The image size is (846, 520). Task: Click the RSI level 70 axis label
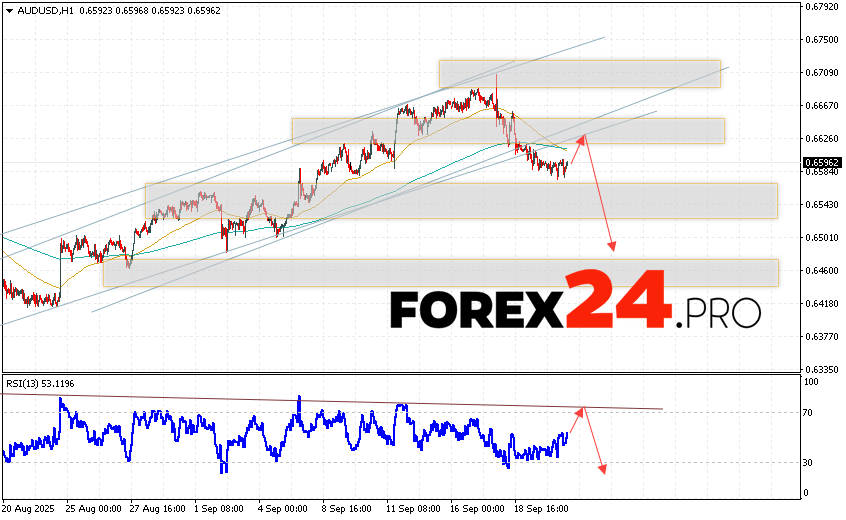pos(809,413)
